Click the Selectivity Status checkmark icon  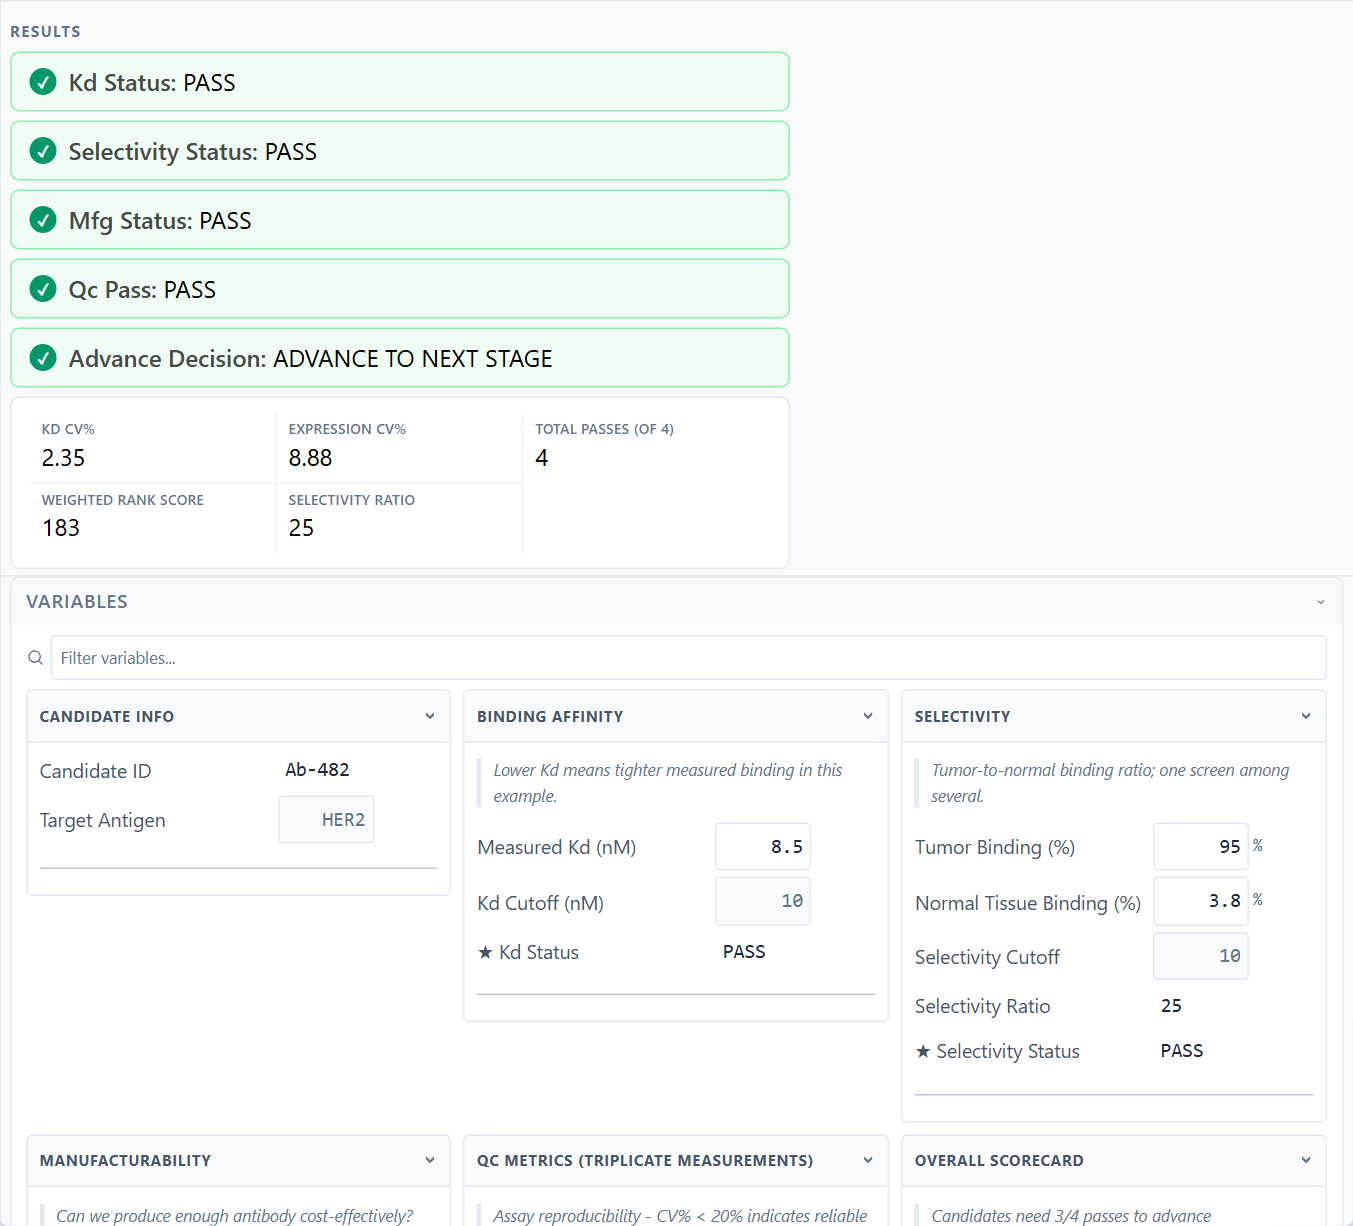click(43, 151)
